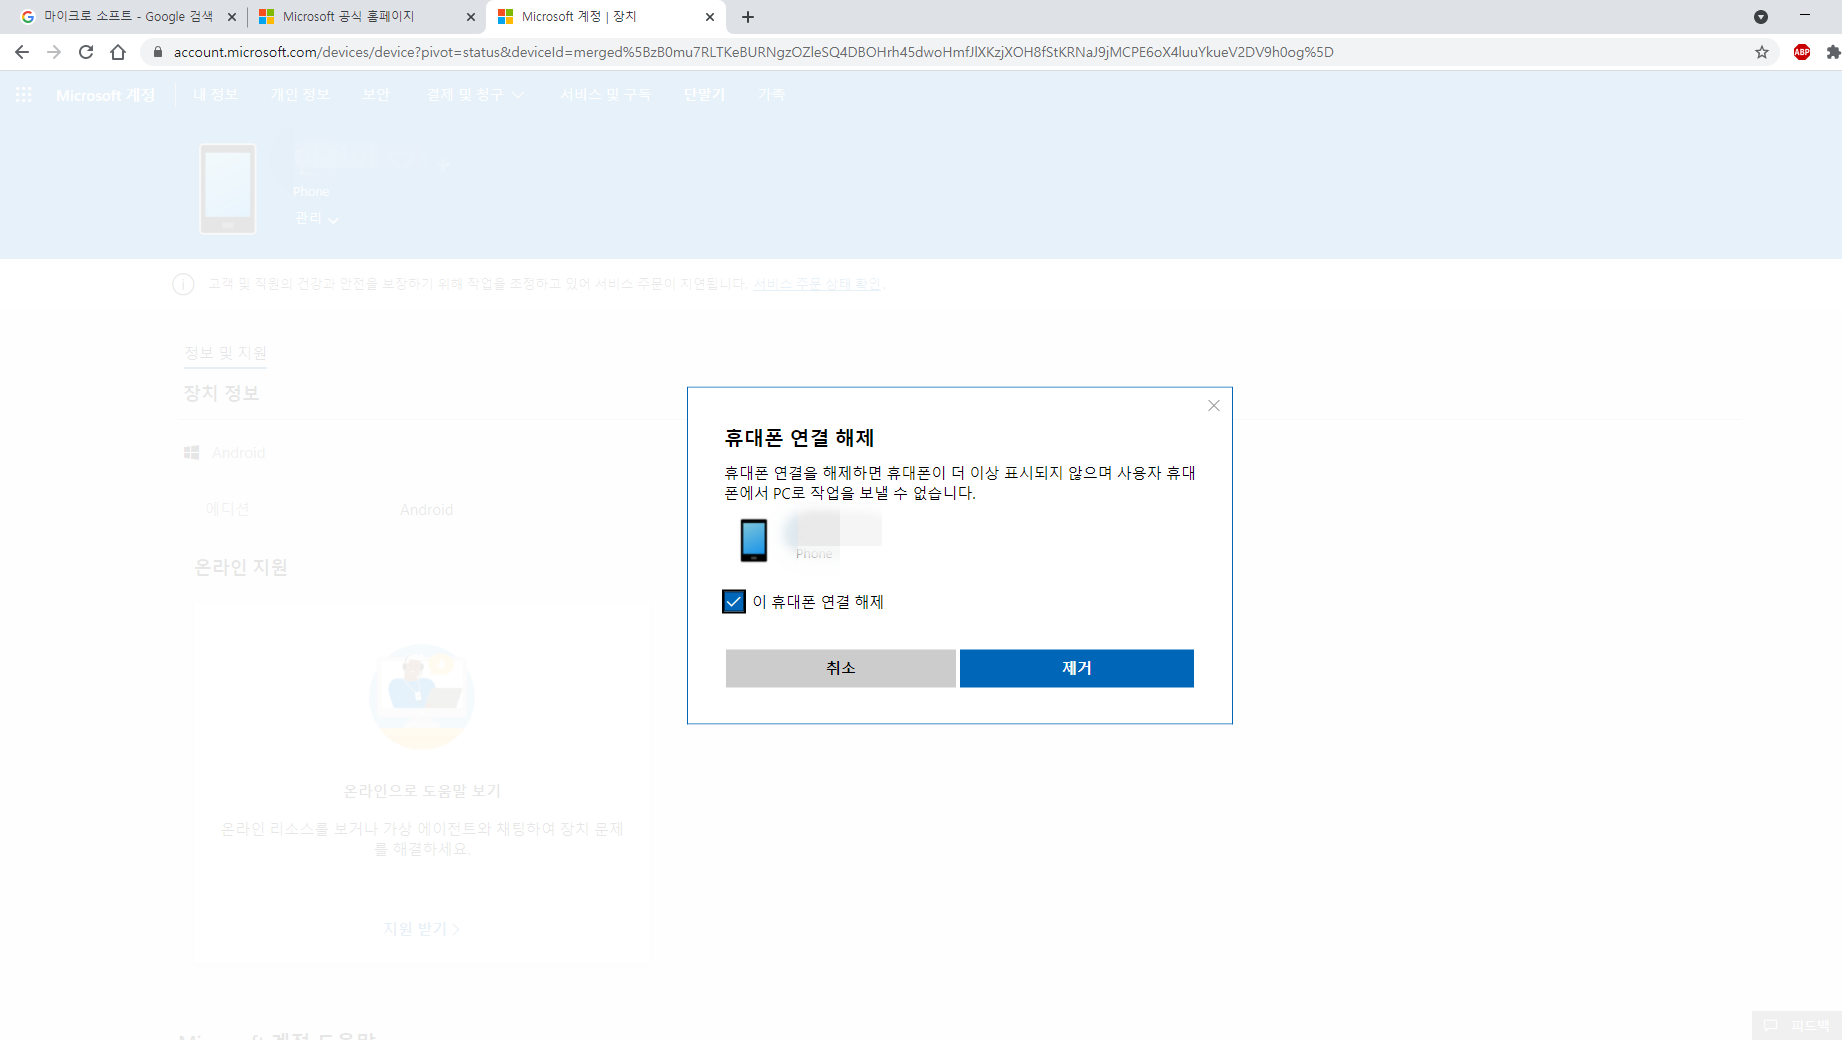The image size is (1842, 1040).
Task: Open the Chrome profile dropdown icon
Action: coord(1761,17)
